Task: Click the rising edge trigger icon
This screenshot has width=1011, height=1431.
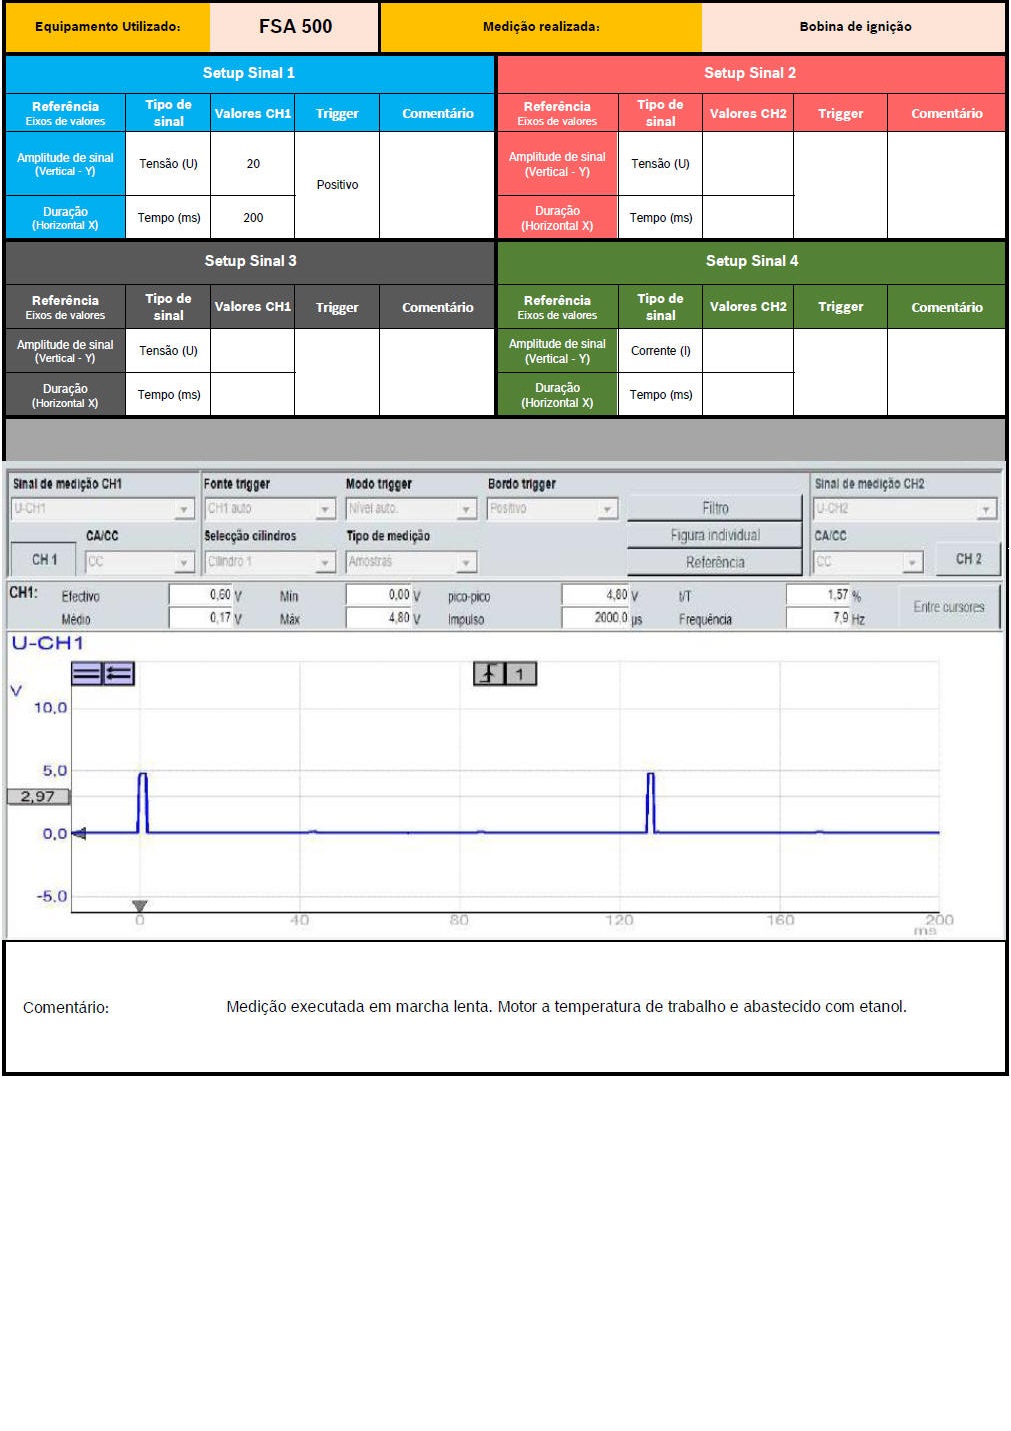Action: [x=488, y=674]
